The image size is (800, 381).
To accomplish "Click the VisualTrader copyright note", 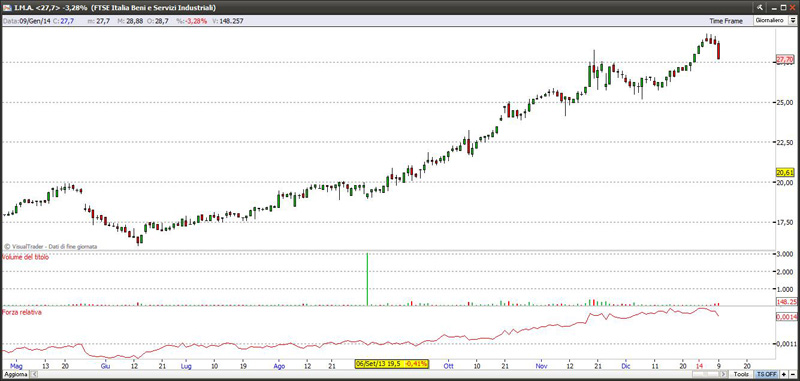I will [51, 246].
